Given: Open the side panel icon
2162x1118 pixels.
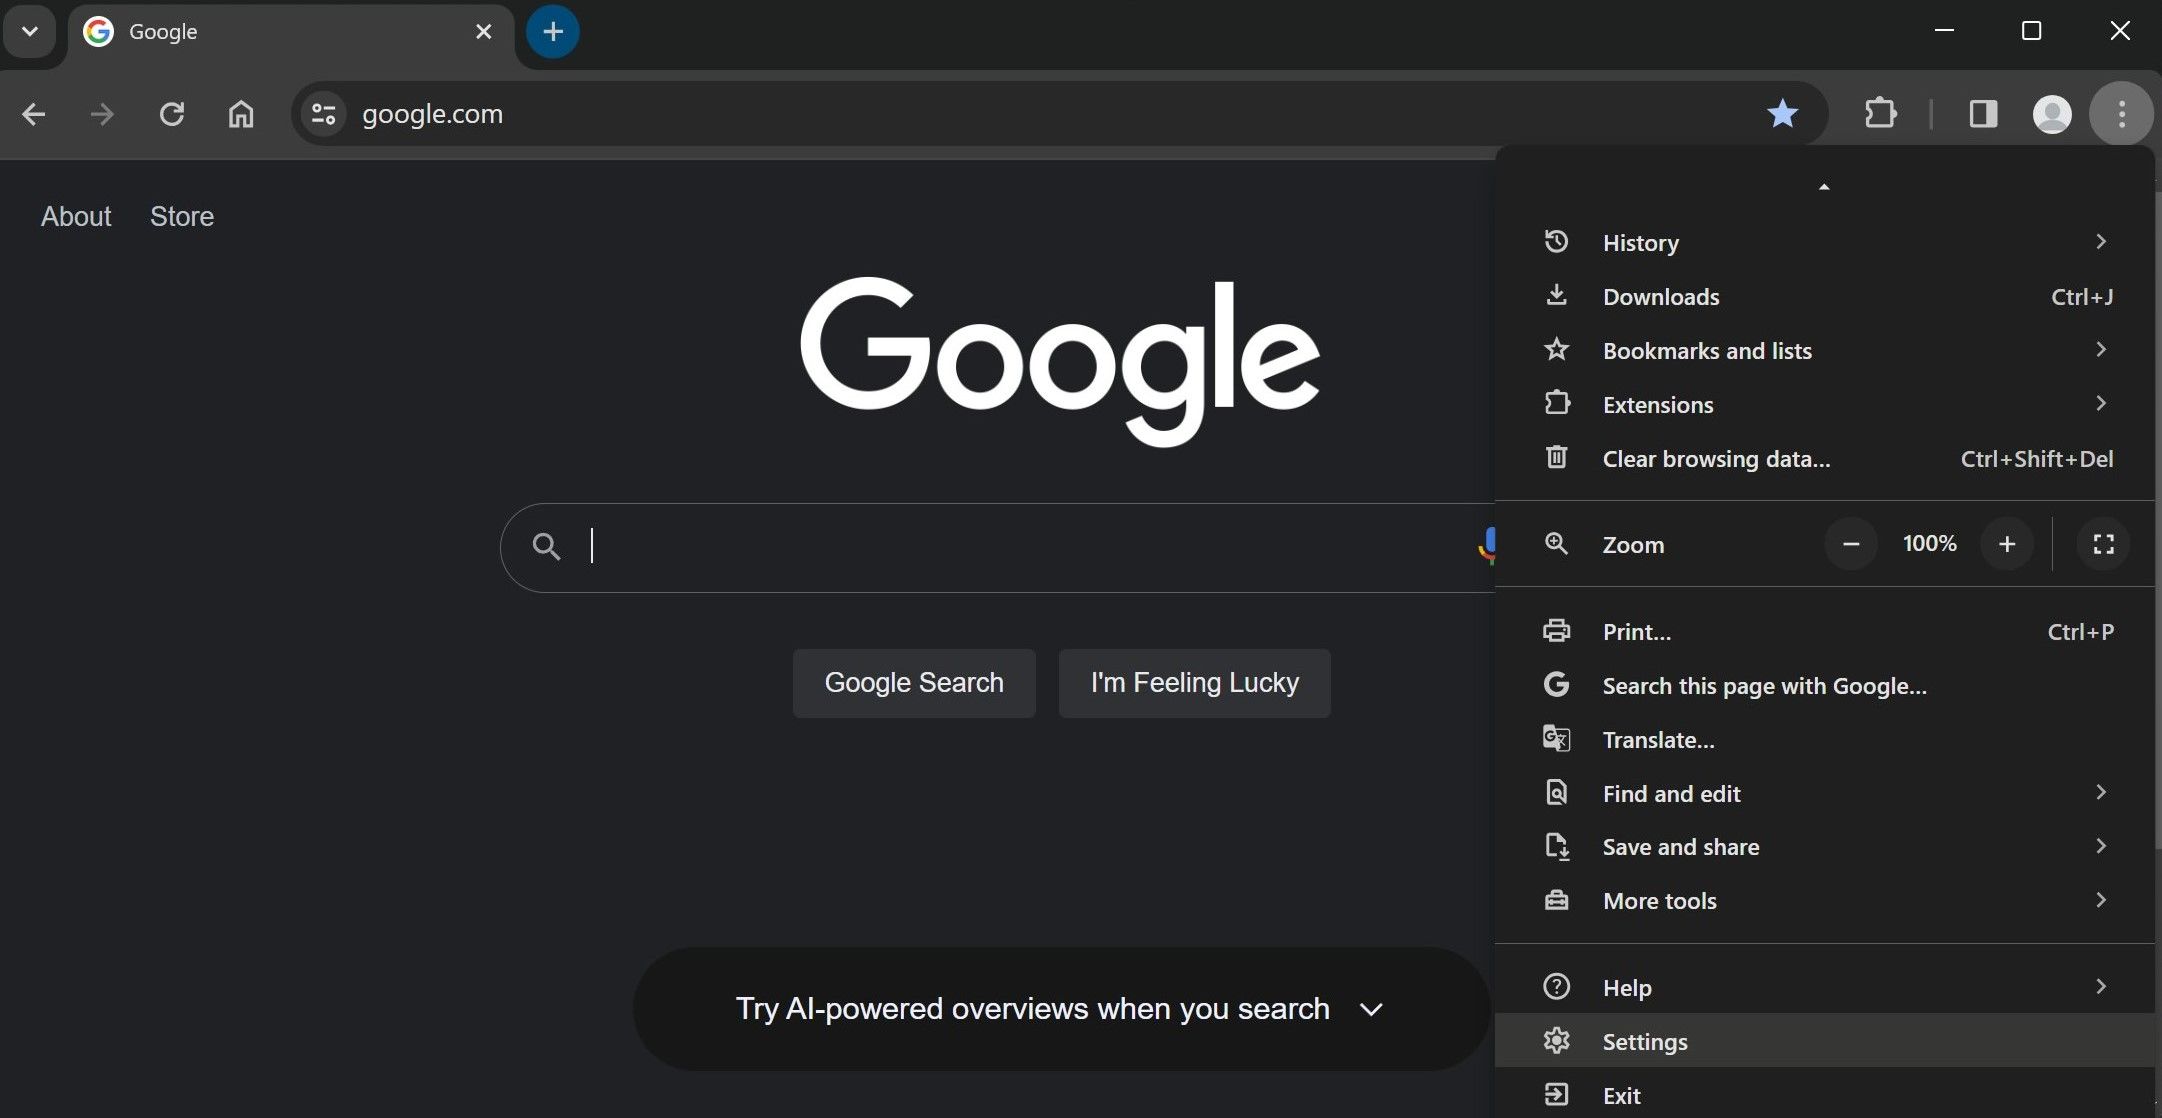Looking at the screenshot, I should [1984, 113].
